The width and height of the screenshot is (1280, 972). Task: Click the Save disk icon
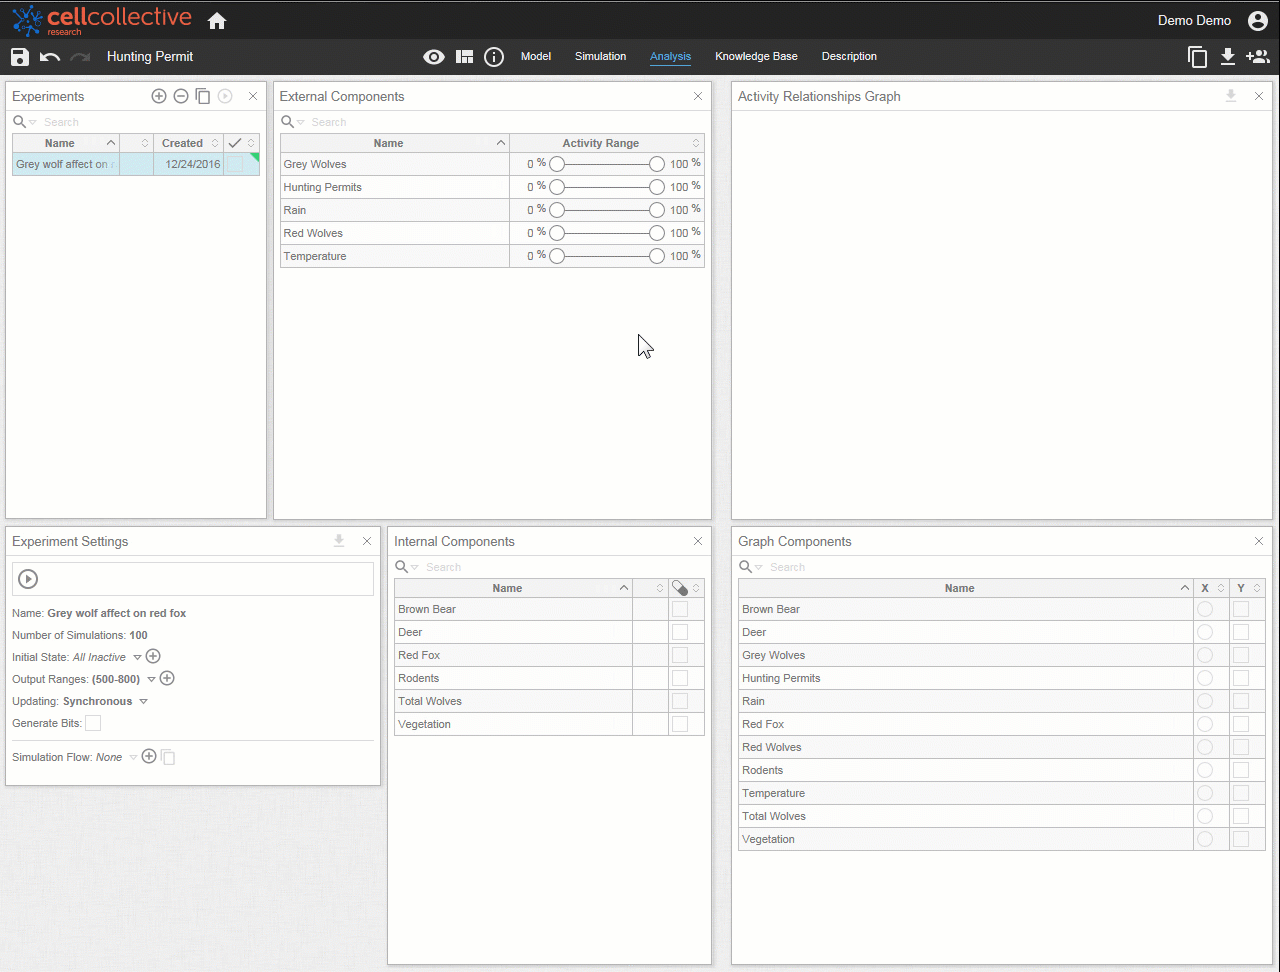click(x=20, y=57)
